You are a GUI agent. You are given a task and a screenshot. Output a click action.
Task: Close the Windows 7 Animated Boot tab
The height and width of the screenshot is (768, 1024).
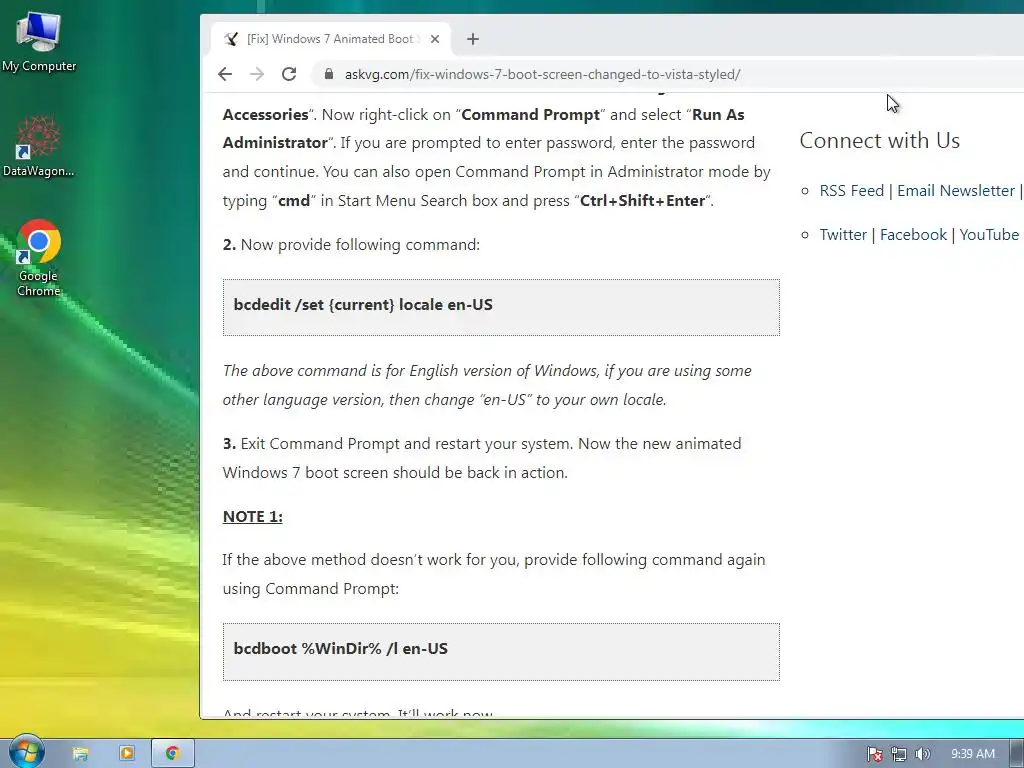(x=435, y=39)
